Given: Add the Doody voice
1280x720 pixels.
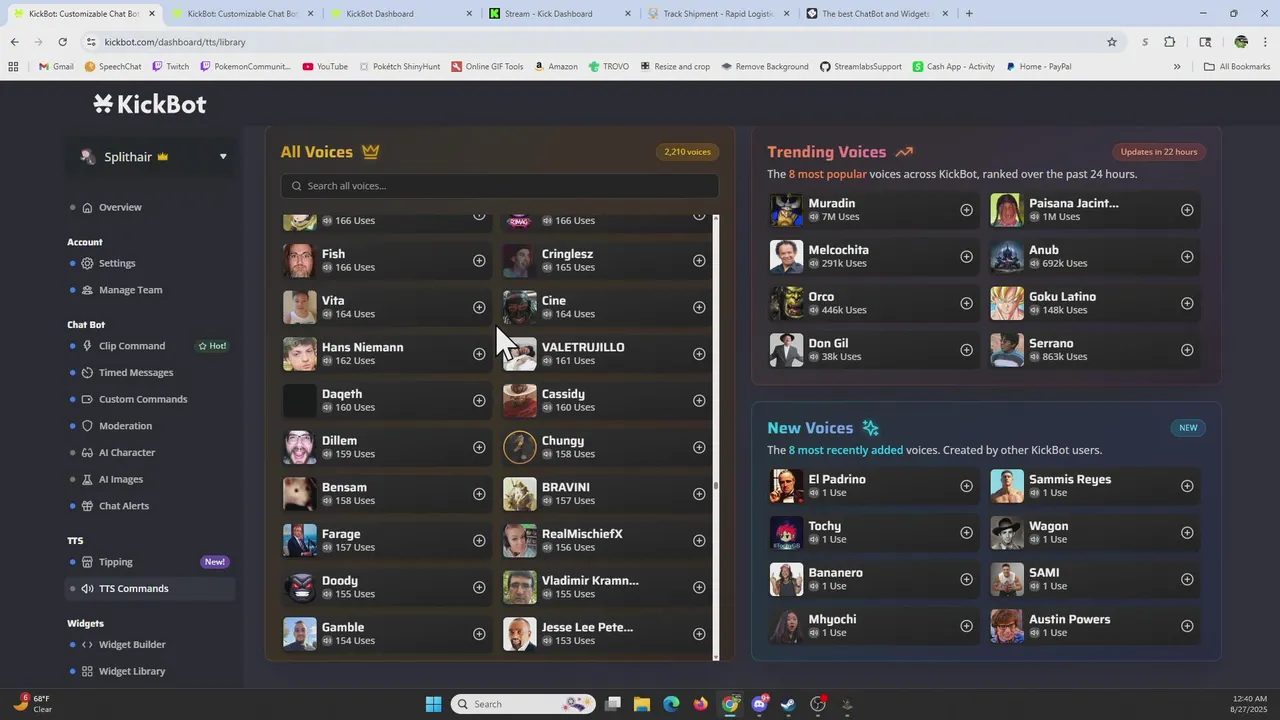Looking at the screenshot, I should tap(479, 587).
